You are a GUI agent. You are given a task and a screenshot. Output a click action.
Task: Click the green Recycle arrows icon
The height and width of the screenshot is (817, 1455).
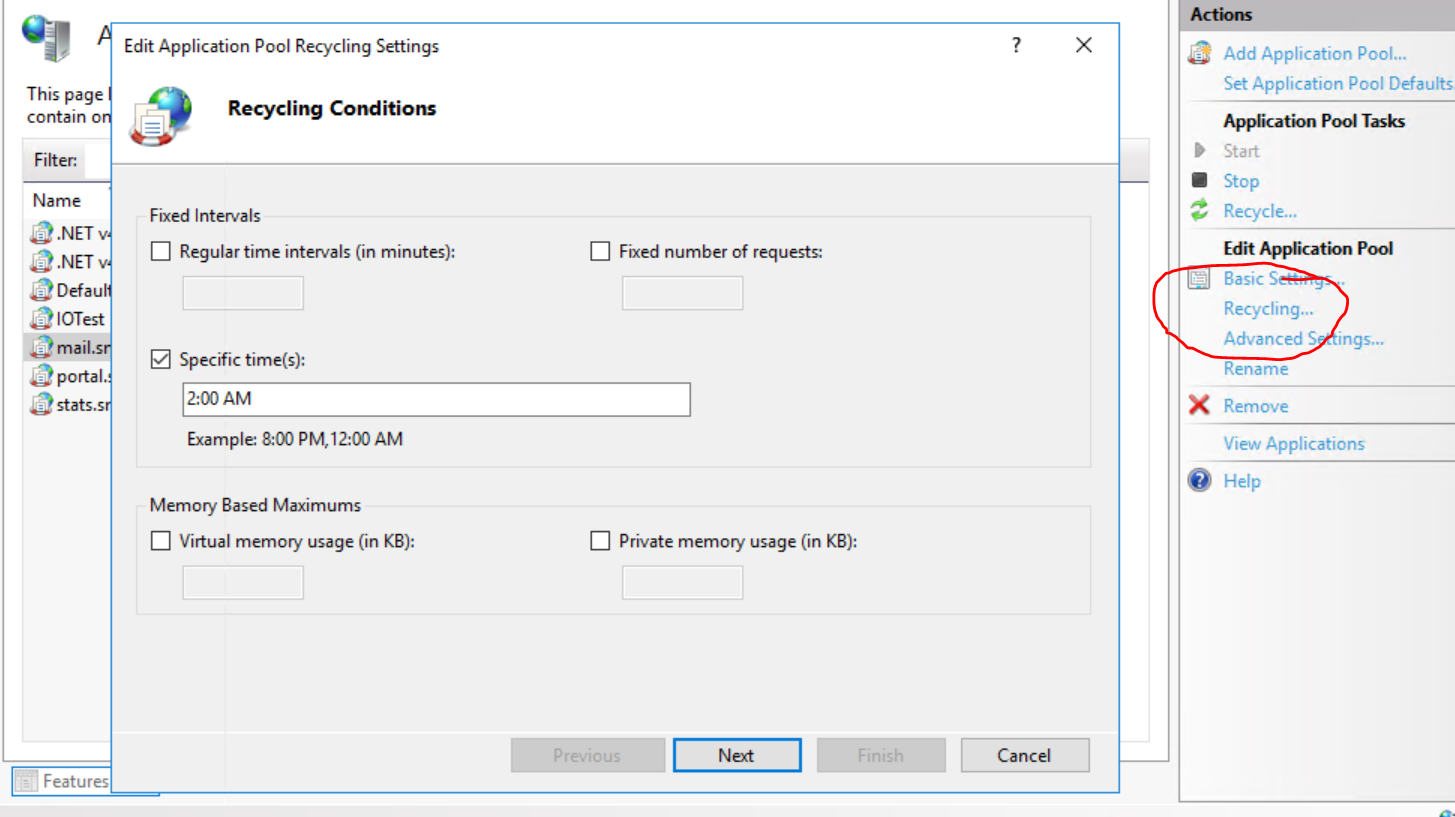coord(1199,211)
